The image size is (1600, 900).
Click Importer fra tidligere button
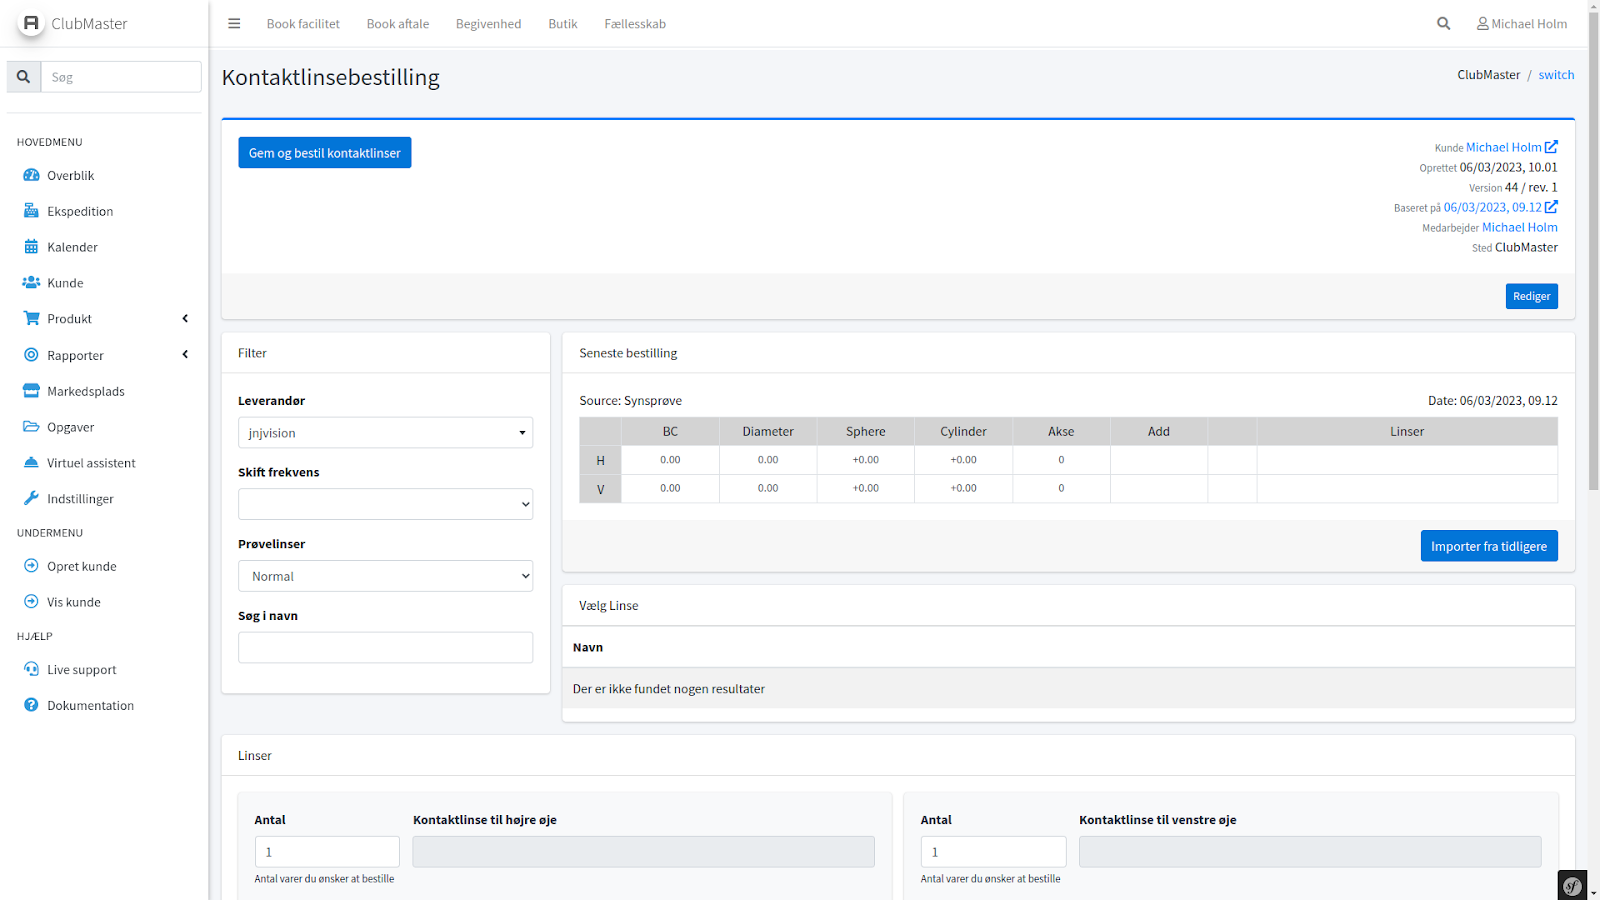tap(1488, 546)
